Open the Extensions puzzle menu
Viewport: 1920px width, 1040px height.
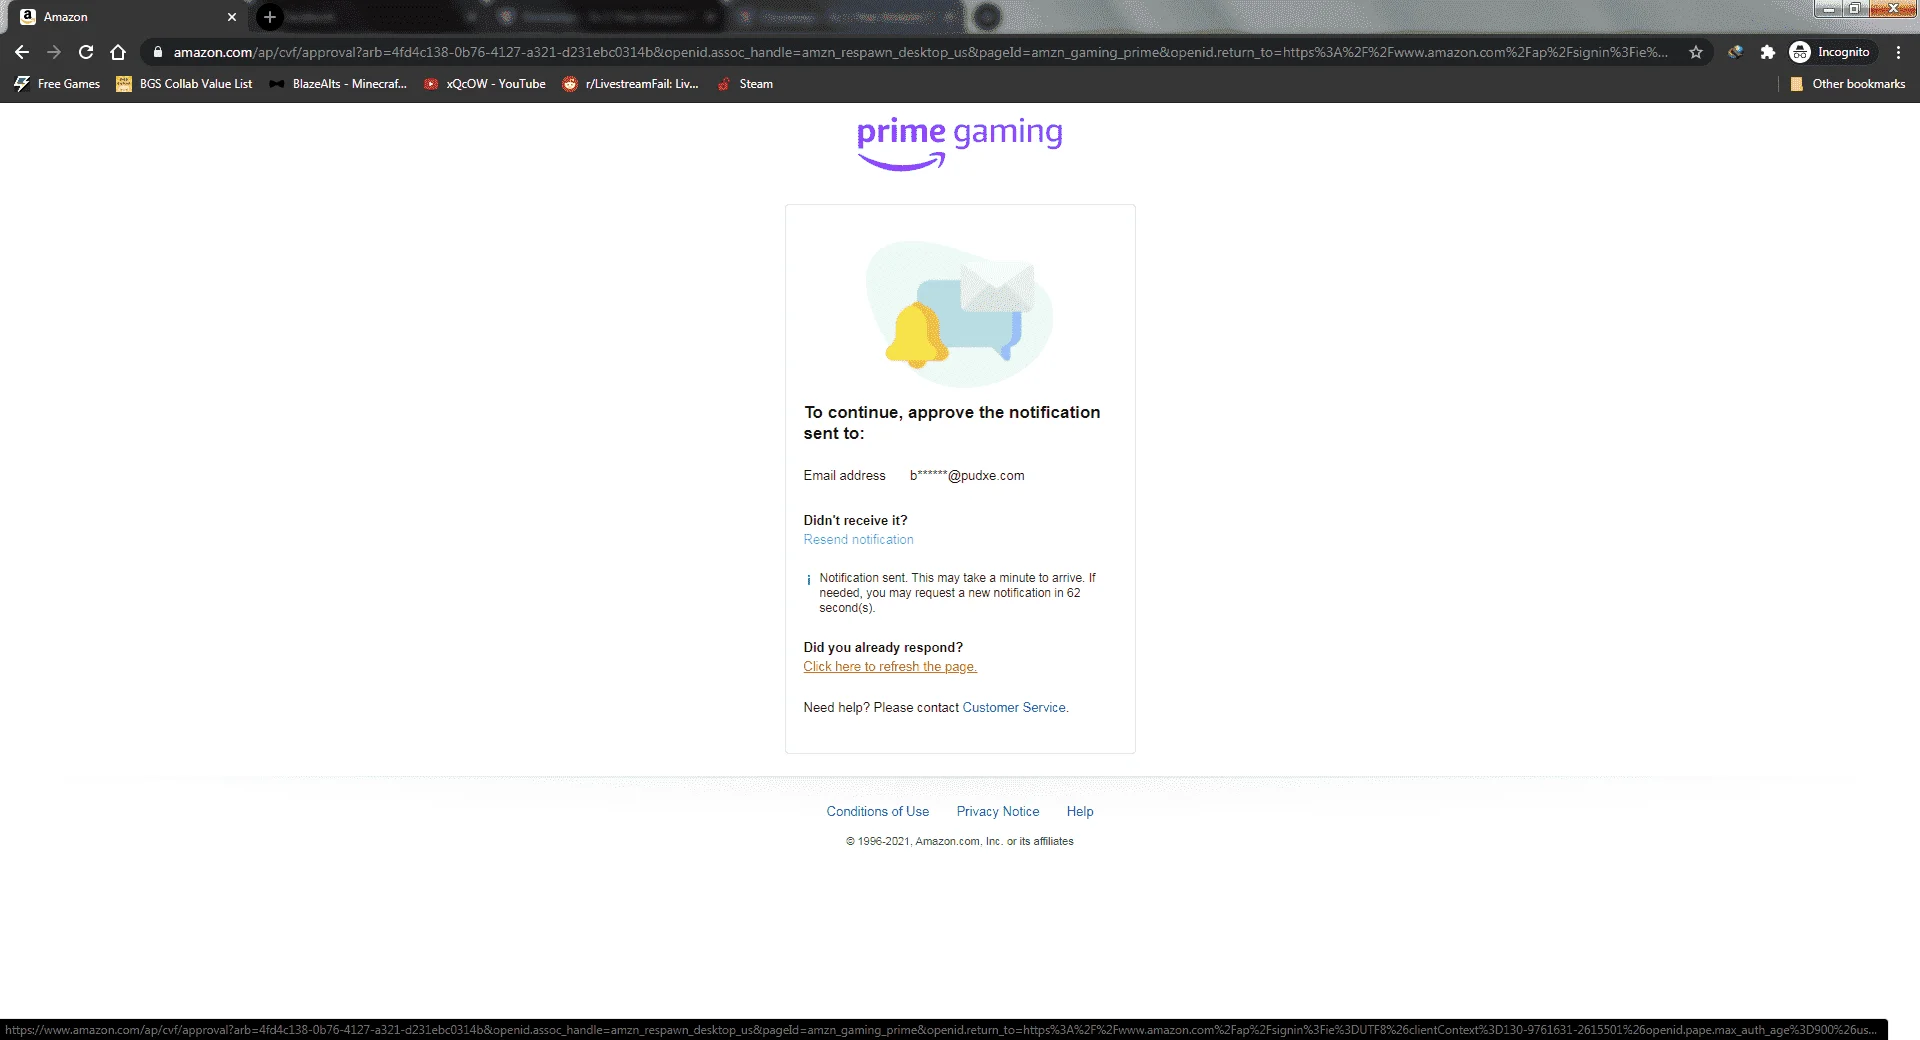(1768, 52)
